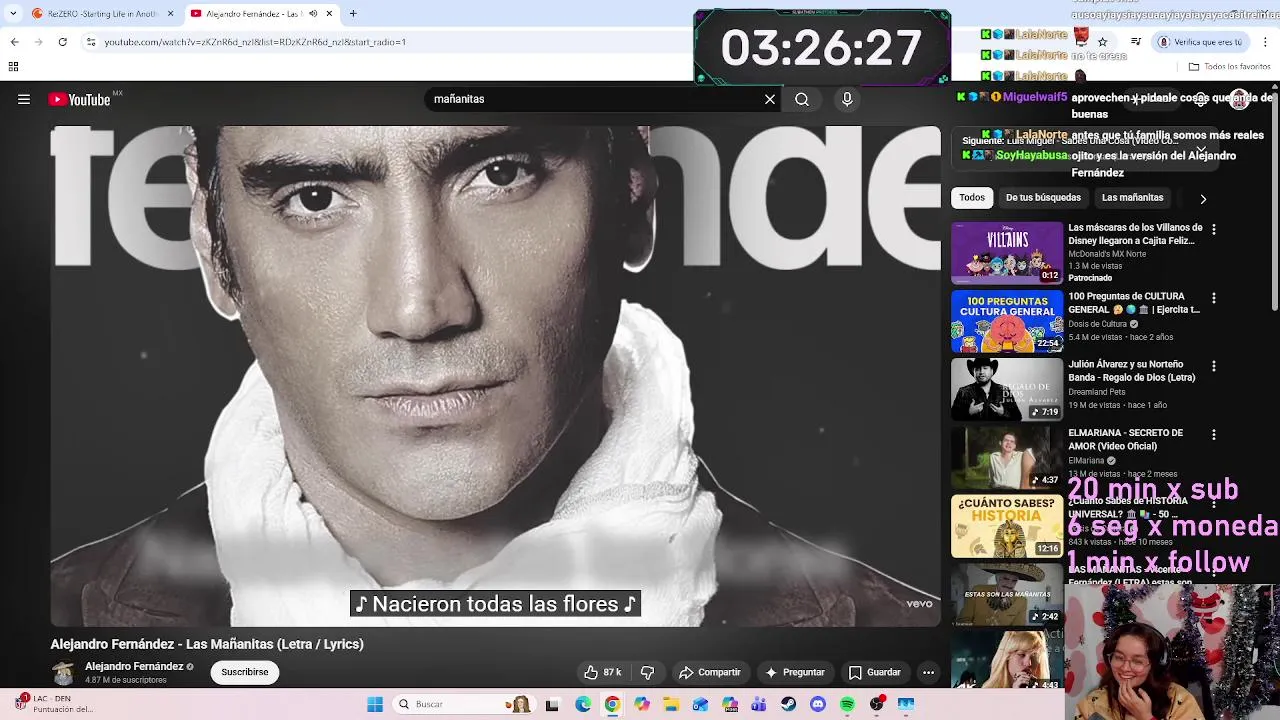Close the Re:ZERO tab
Viewport: 1280px width, 720px height.
(x=170, y=14)
